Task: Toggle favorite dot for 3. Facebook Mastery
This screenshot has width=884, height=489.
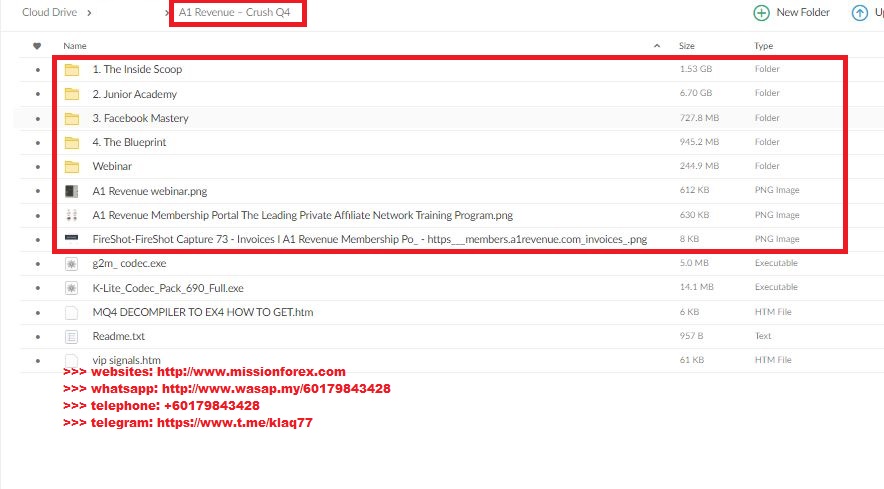Action: [x=38, y=118]
